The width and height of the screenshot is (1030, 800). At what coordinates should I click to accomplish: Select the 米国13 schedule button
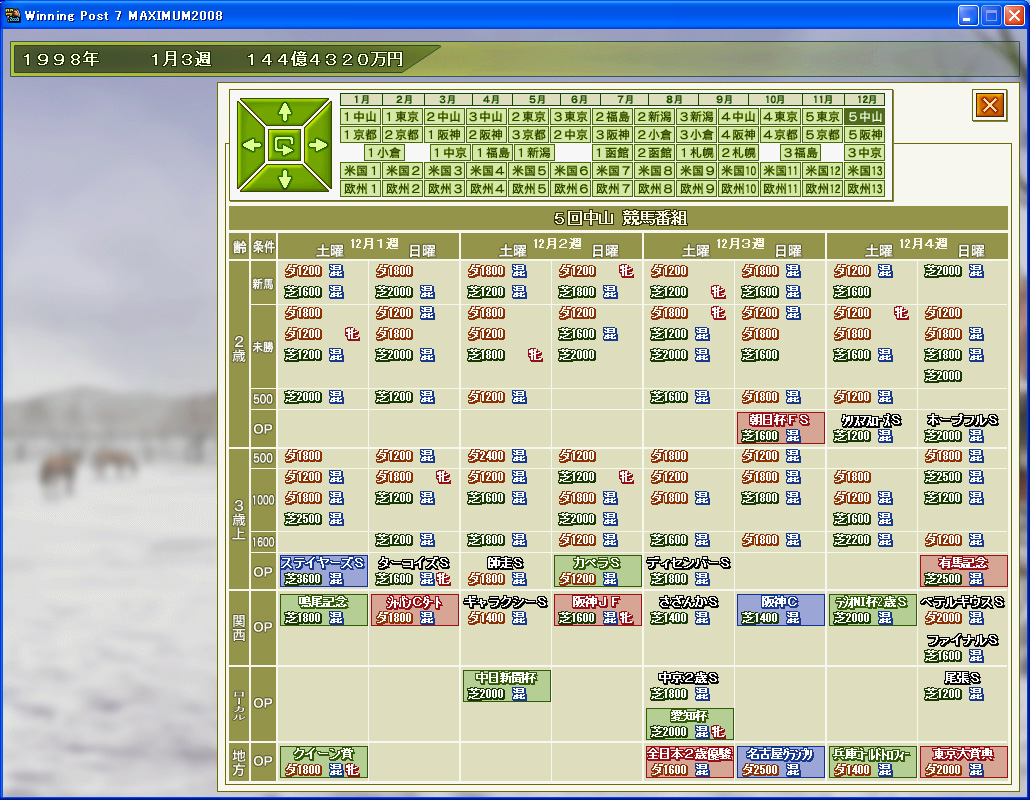pos(864,171)
